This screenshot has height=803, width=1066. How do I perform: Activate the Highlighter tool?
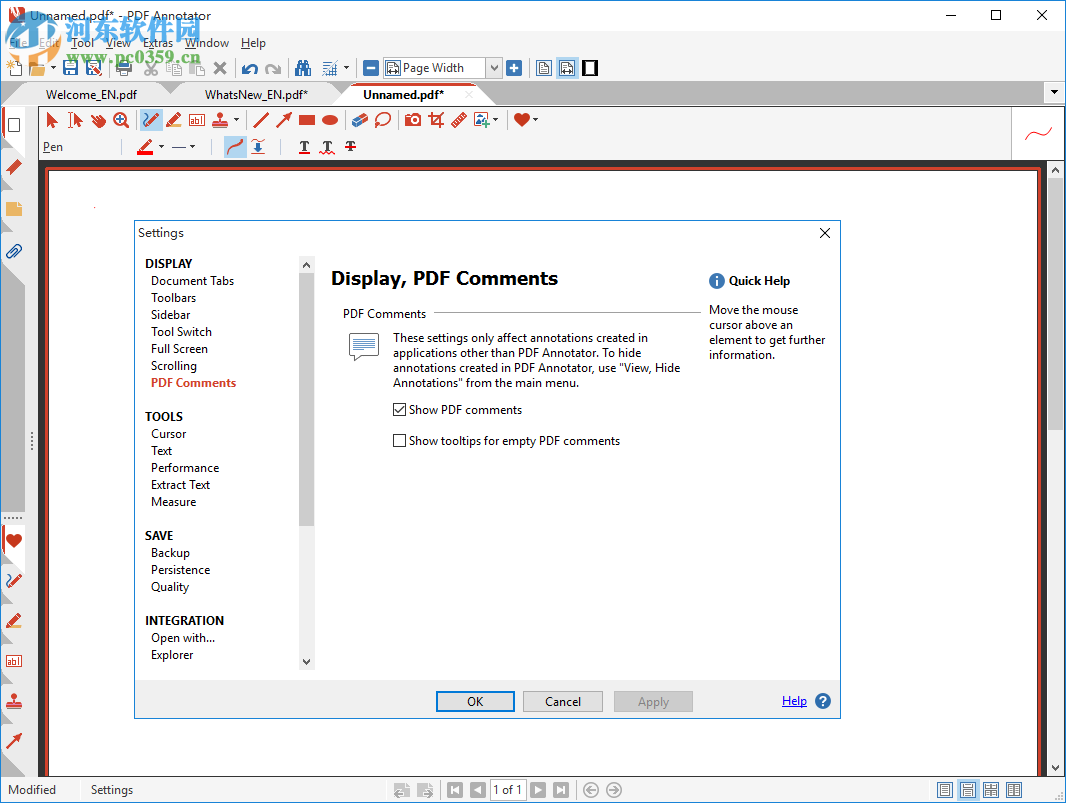click(x=173, y=119)
